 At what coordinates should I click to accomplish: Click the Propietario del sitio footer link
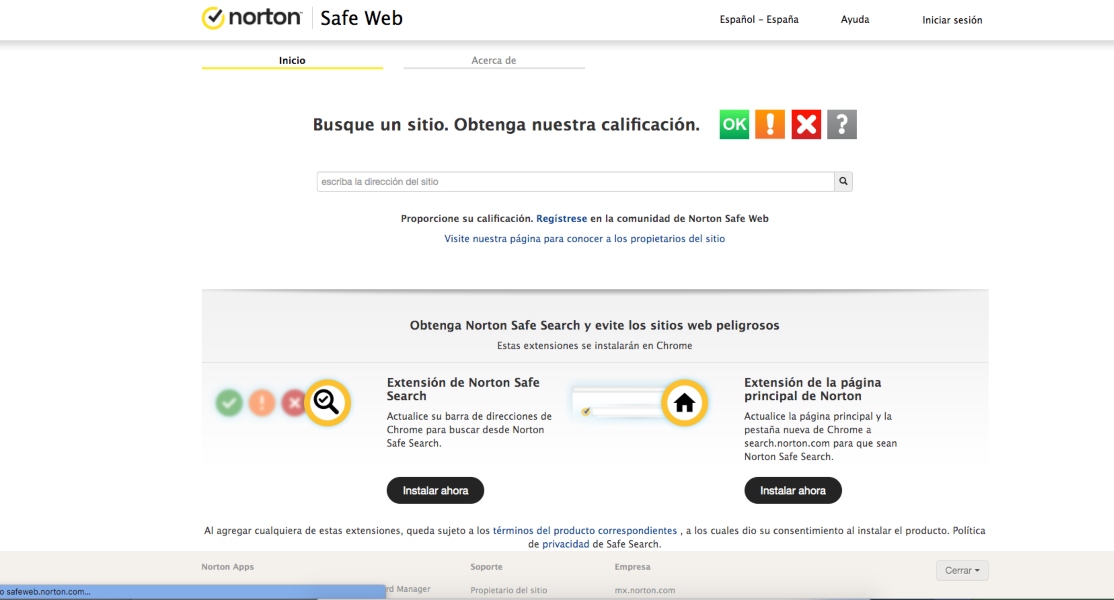point(509,590)
